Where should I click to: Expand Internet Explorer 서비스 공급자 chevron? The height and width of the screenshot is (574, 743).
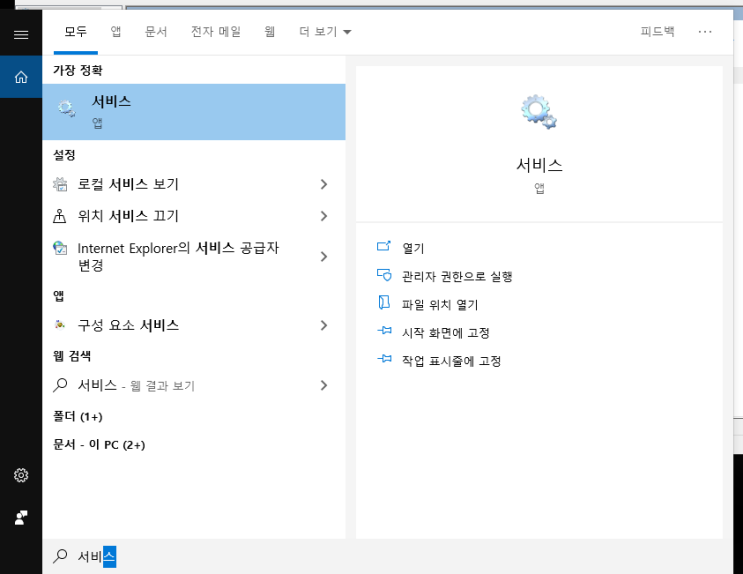click(324, 256)
